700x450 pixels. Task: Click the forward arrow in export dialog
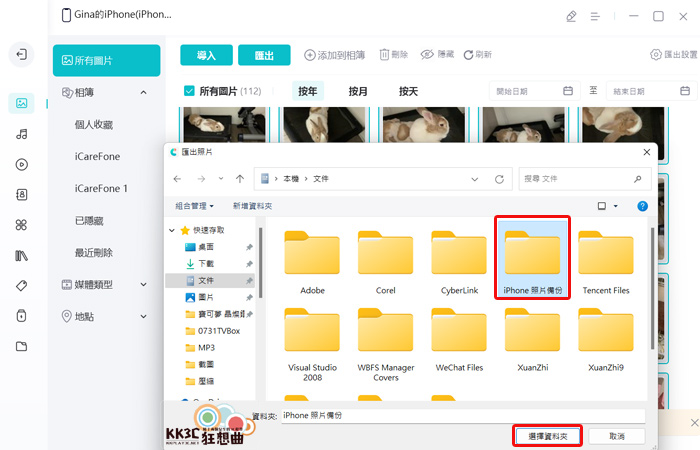tap(201, 179)
